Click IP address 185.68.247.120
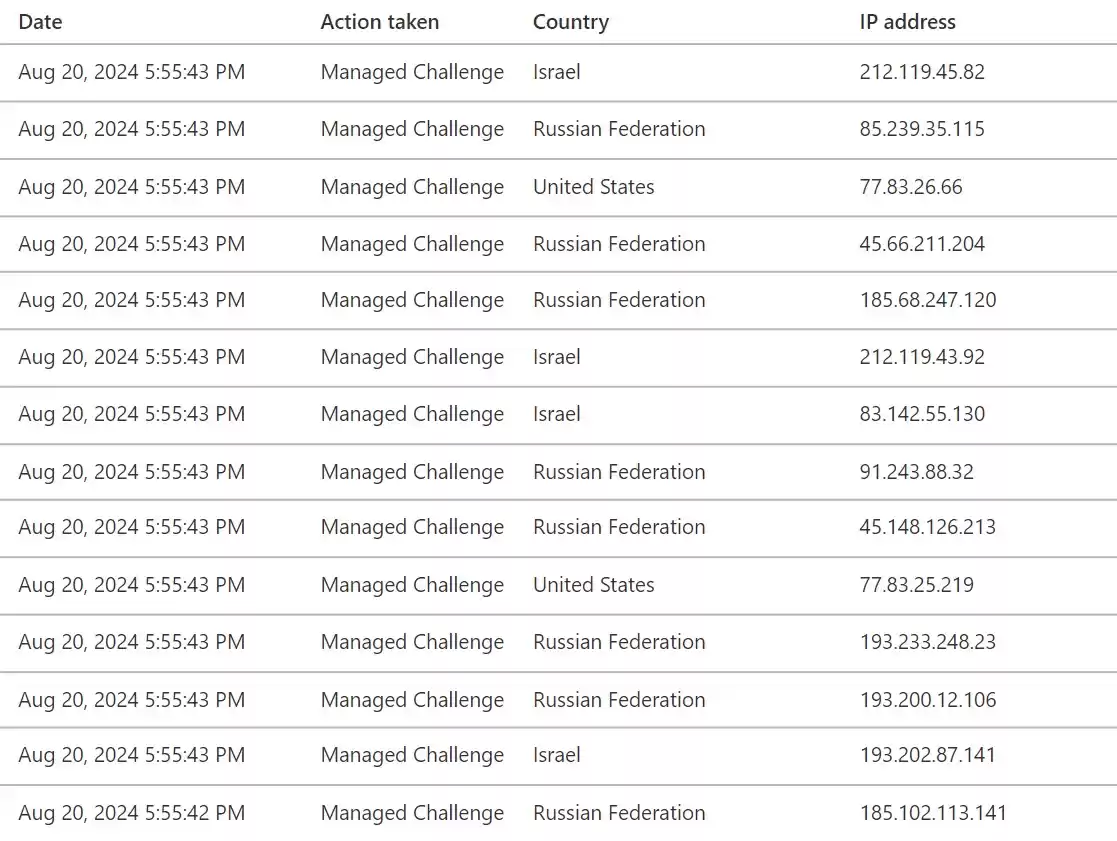Screen dimensions: 1117x841 pos(928,300)
